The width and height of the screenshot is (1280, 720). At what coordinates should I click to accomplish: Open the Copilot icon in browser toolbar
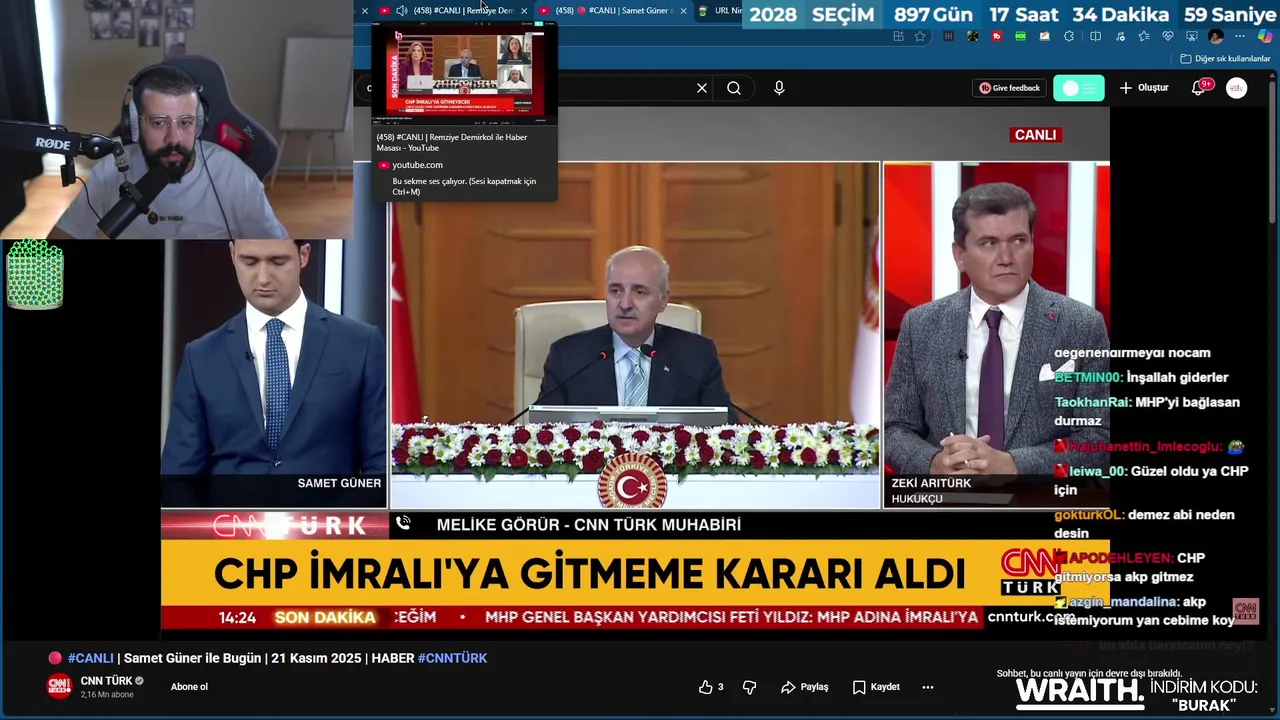coord(1265,36)
